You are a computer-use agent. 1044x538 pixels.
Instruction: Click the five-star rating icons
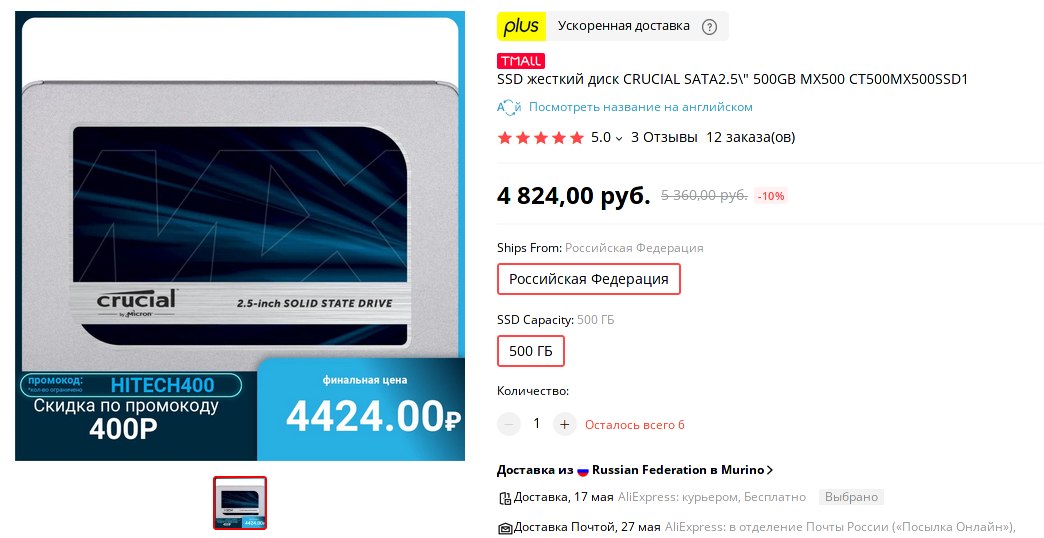pyautogui.click(x=541, y=138)
